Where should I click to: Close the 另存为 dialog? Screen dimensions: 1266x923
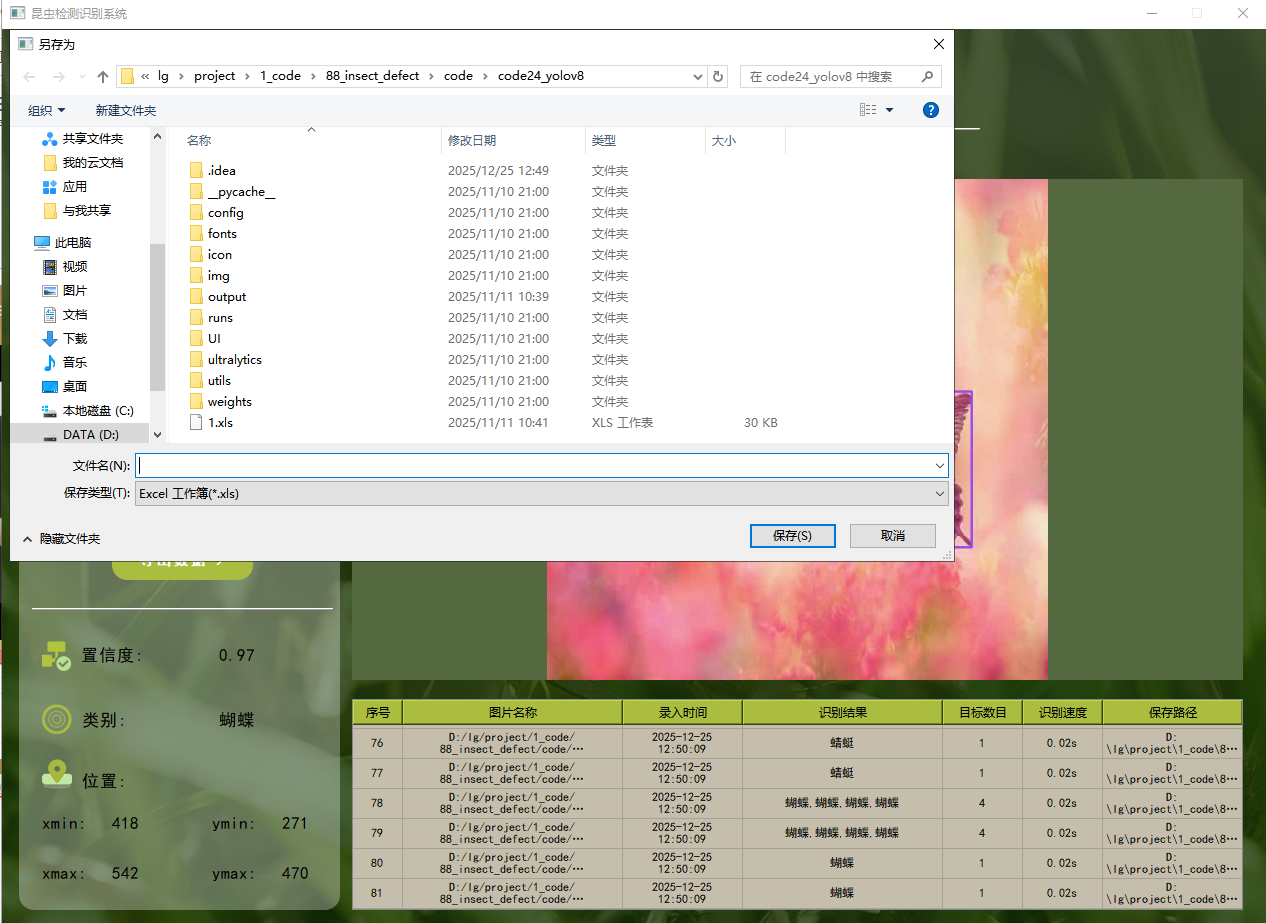point(938,44)
